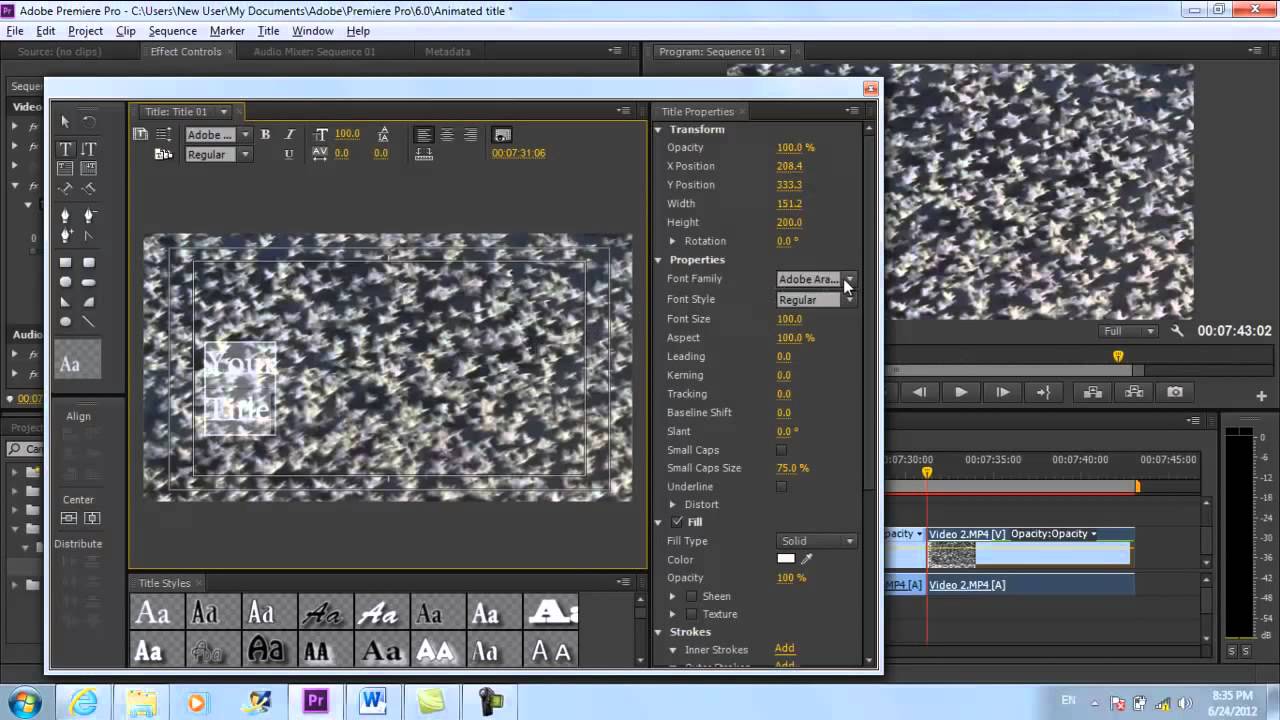Align title text center
Image resolution: width=1280 pixels, height=720 pixels.
447,134
